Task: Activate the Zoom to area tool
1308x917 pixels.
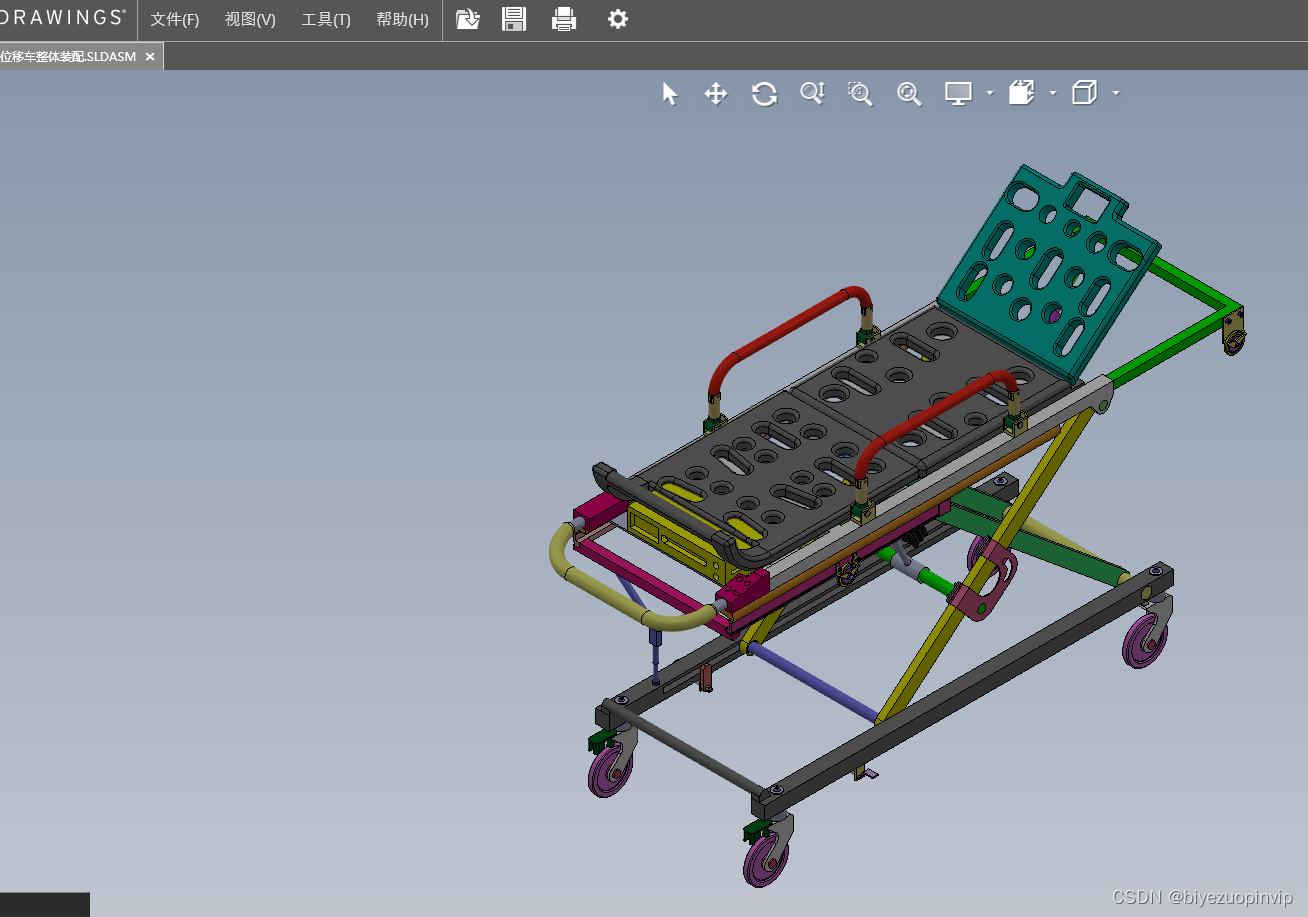Action: pos(860,94)
